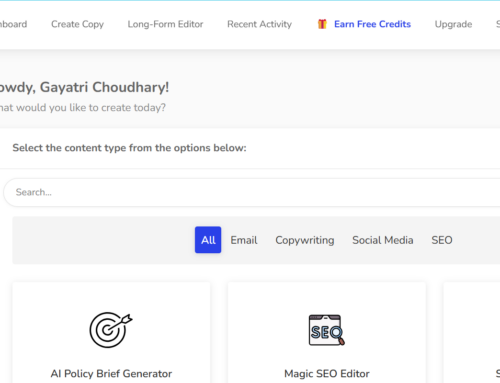
Task: Filter content types by Email
Action: pos(244,240)
